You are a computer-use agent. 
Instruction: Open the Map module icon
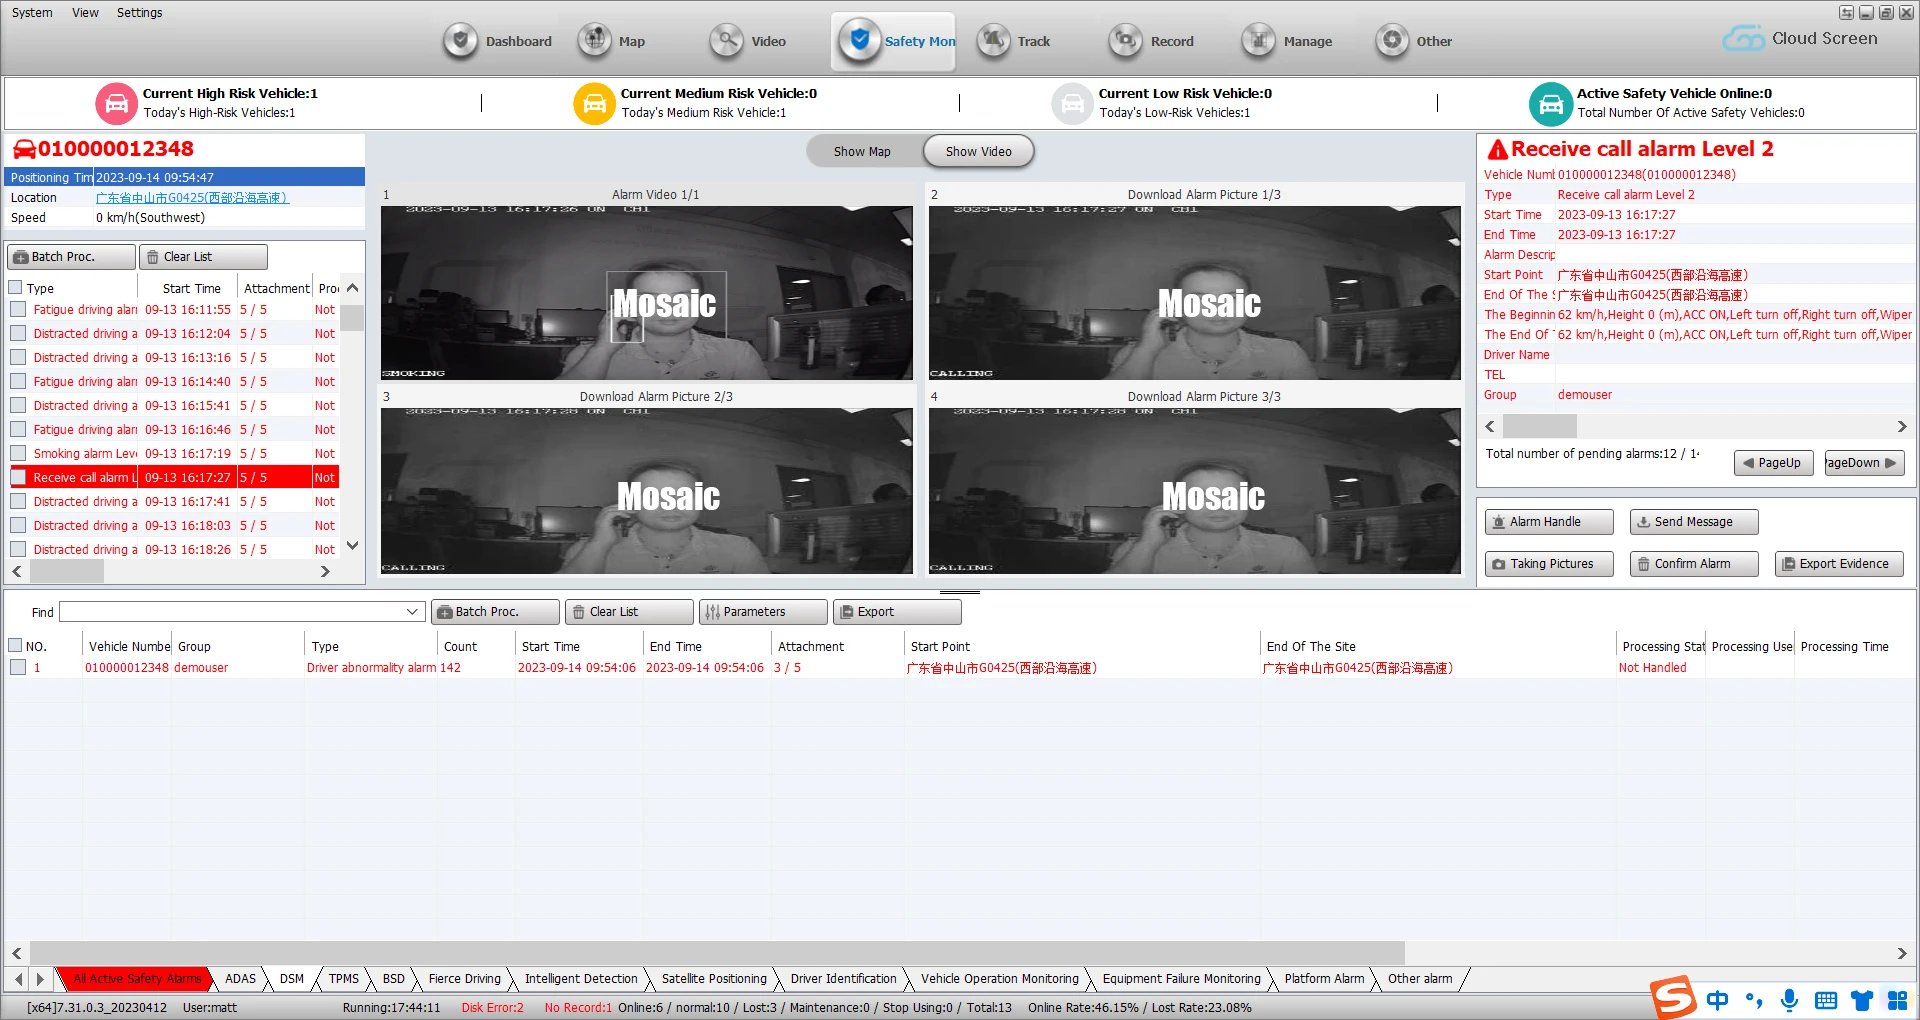pyautogui.click(x=595, y=41)
